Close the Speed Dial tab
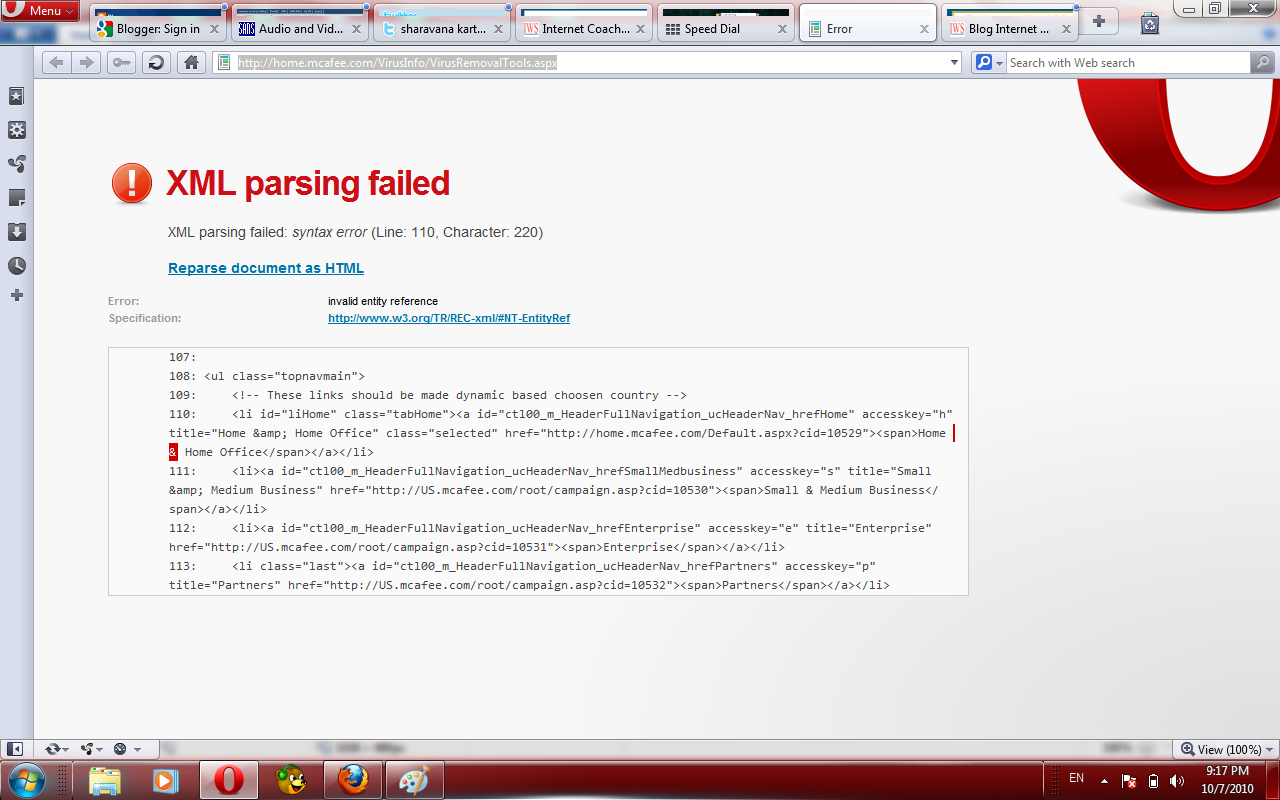The image size is (1280, 800). 782,29
